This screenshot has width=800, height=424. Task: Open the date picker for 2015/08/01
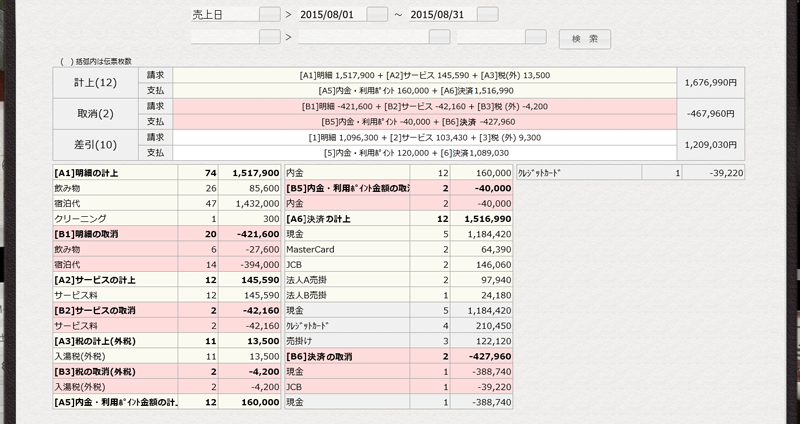[376, 14]
